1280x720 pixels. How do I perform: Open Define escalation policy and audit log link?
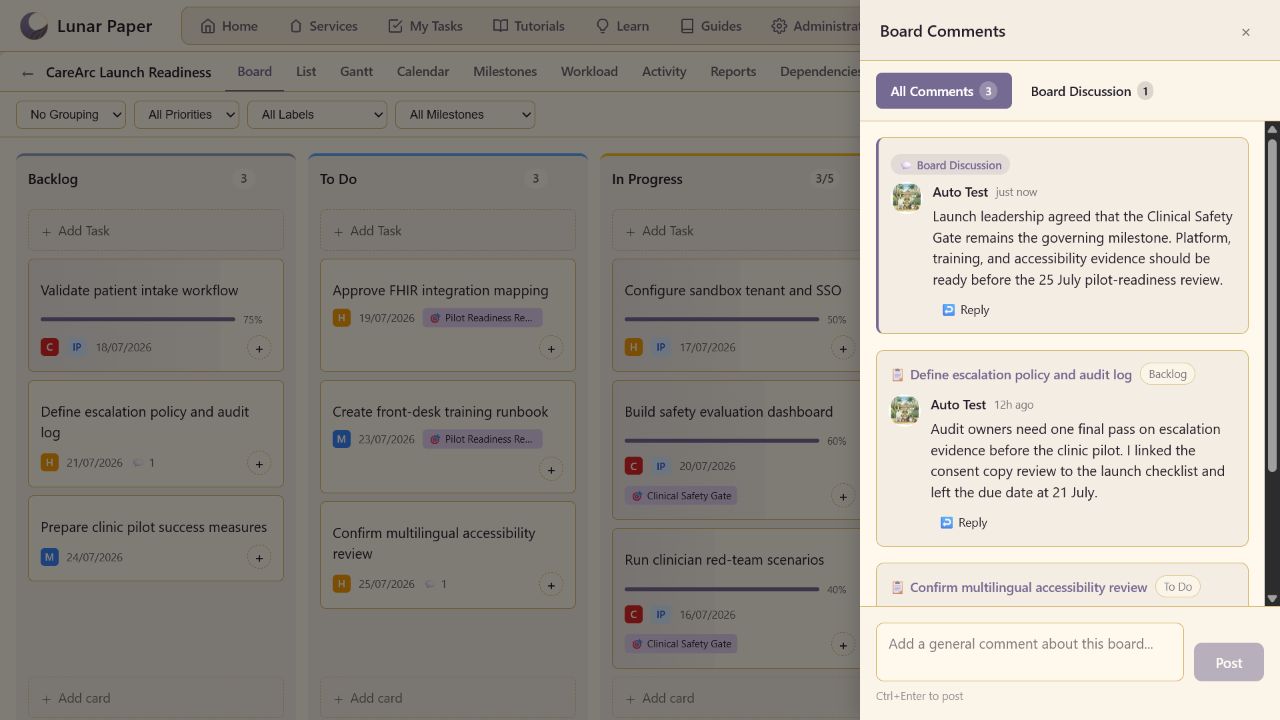[x=1021, y=375]
